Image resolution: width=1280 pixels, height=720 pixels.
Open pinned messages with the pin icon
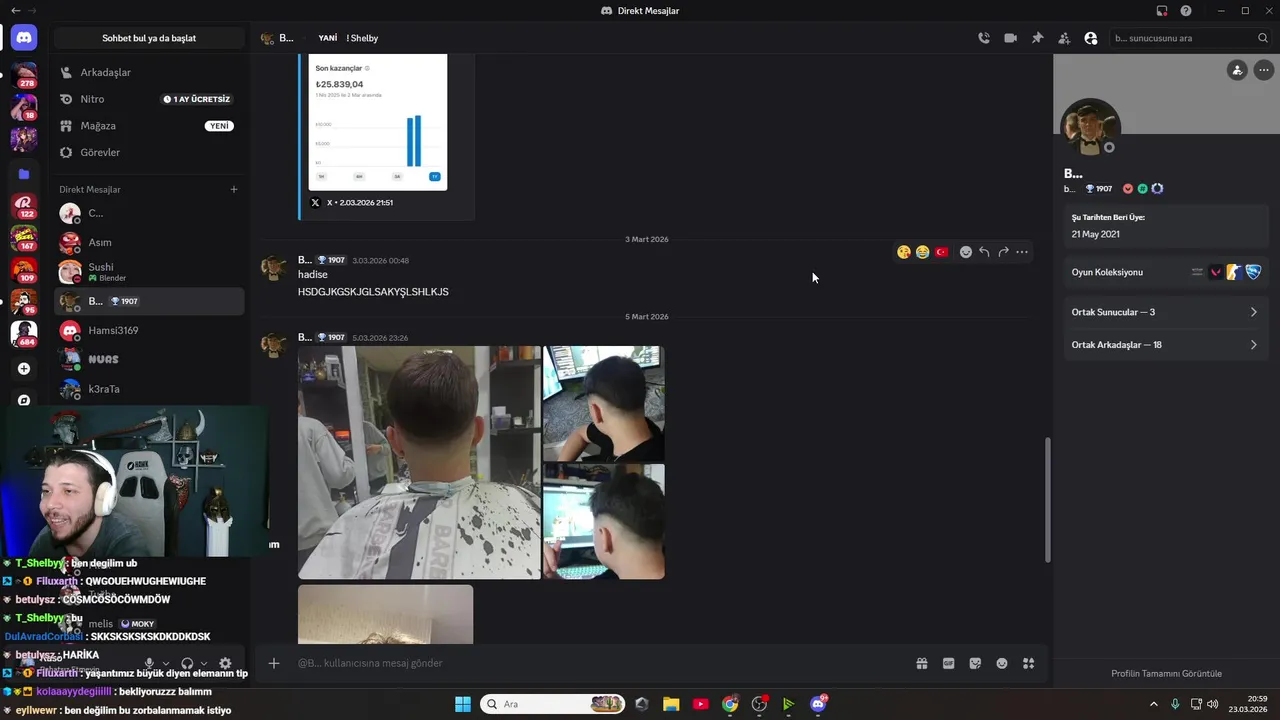click(1037, 38)
